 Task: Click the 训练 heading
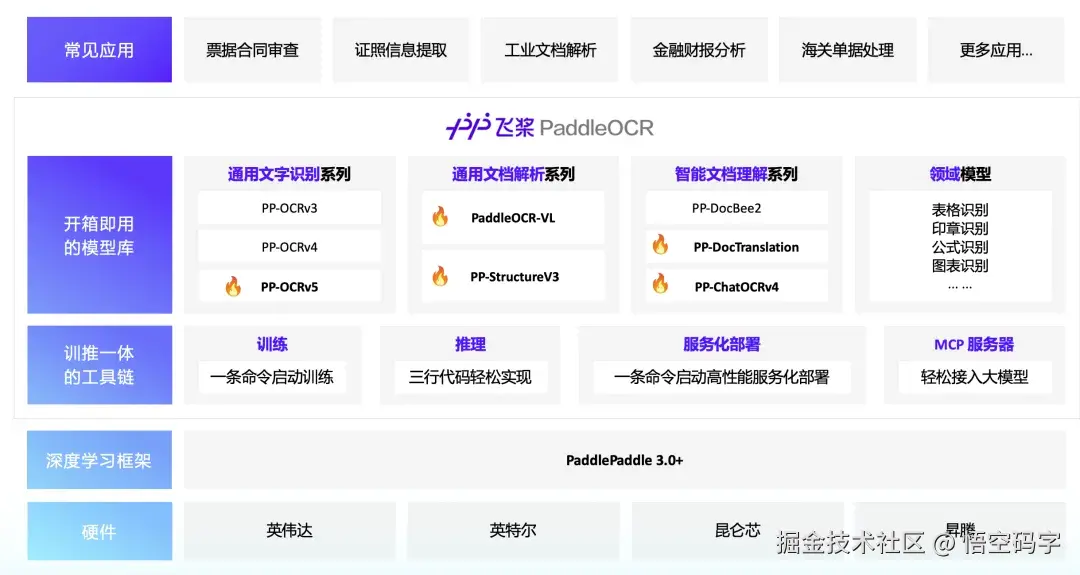pyautogui.click(x=272, y=344)
